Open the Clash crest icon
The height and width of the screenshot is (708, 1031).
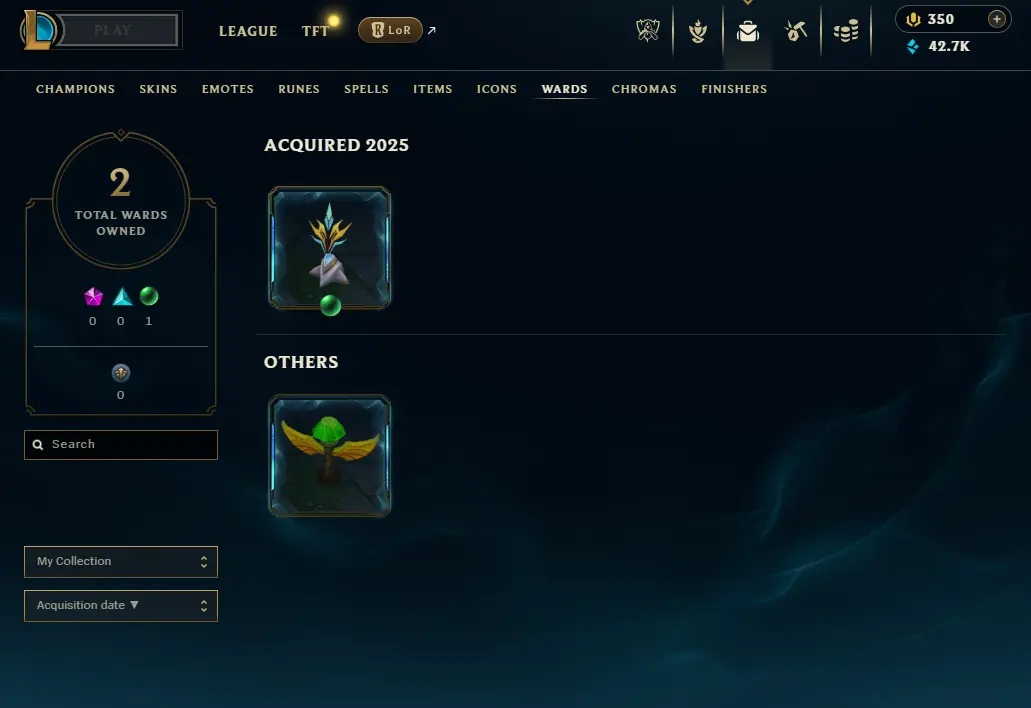point(648,30)
